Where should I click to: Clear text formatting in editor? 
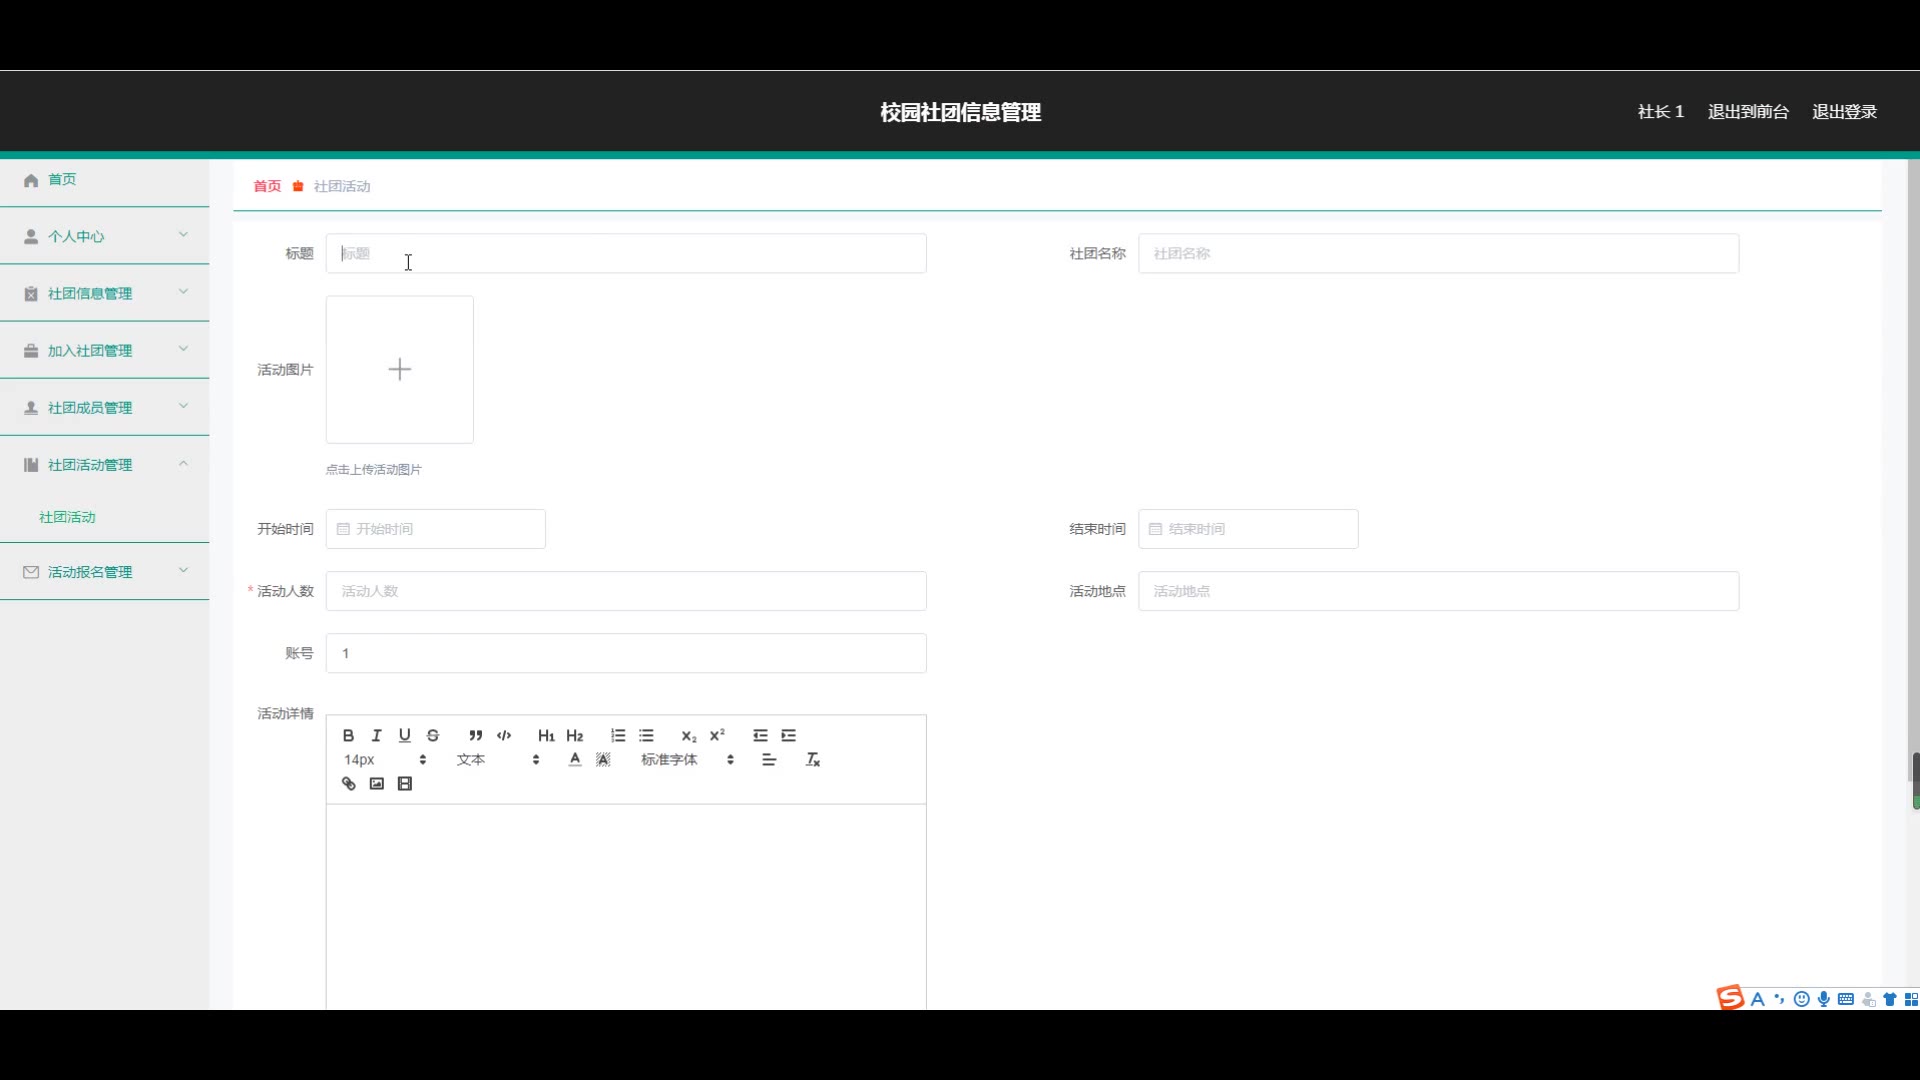813,759
